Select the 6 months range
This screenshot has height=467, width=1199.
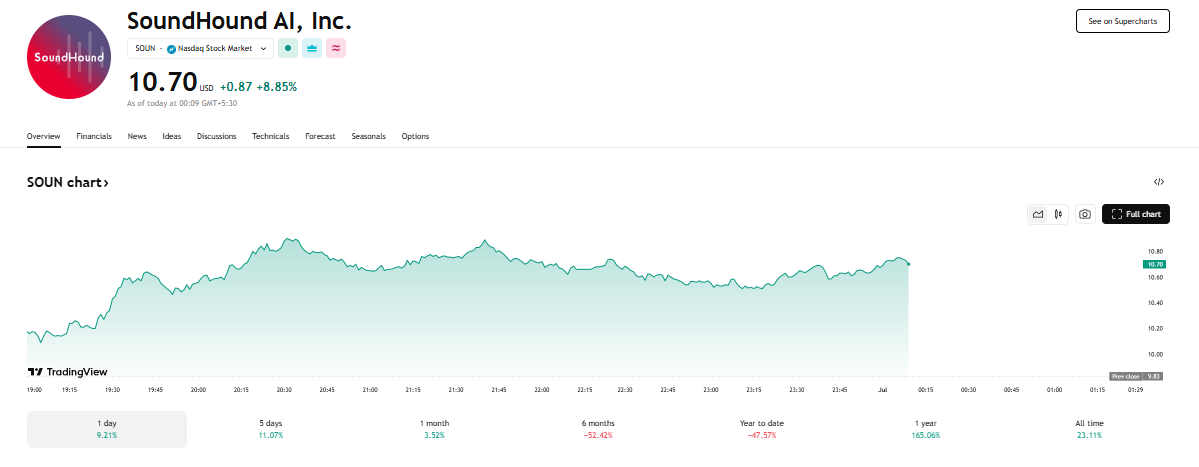click(598, 429)
